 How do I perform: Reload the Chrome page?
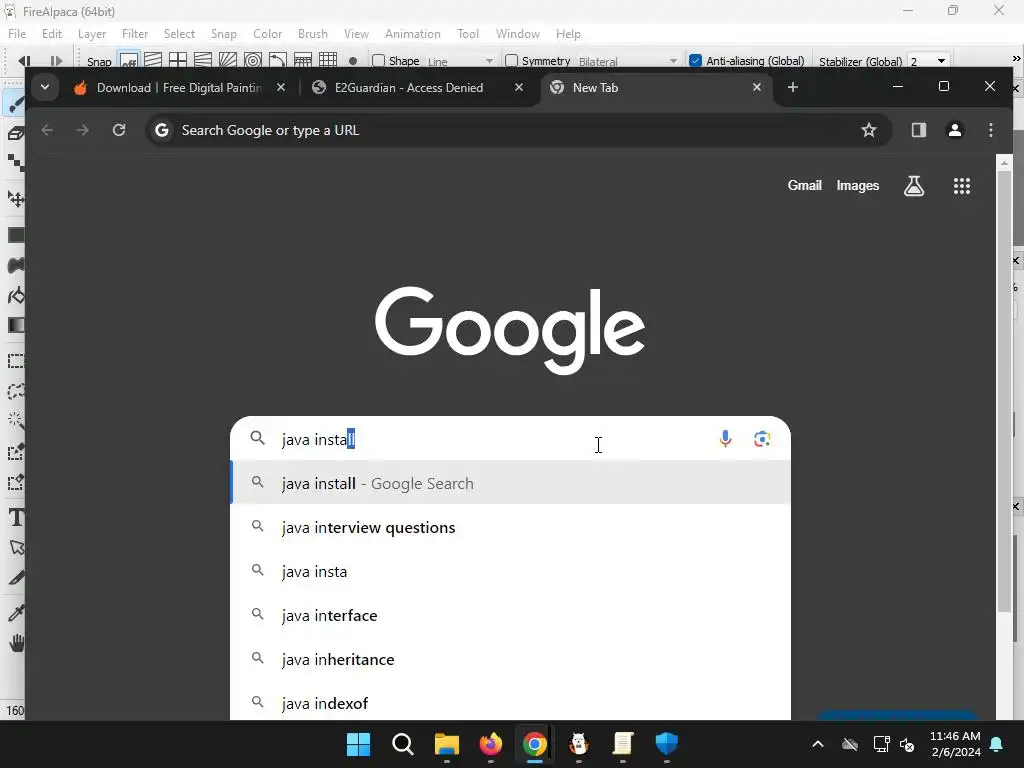click(x=118, y=130)
